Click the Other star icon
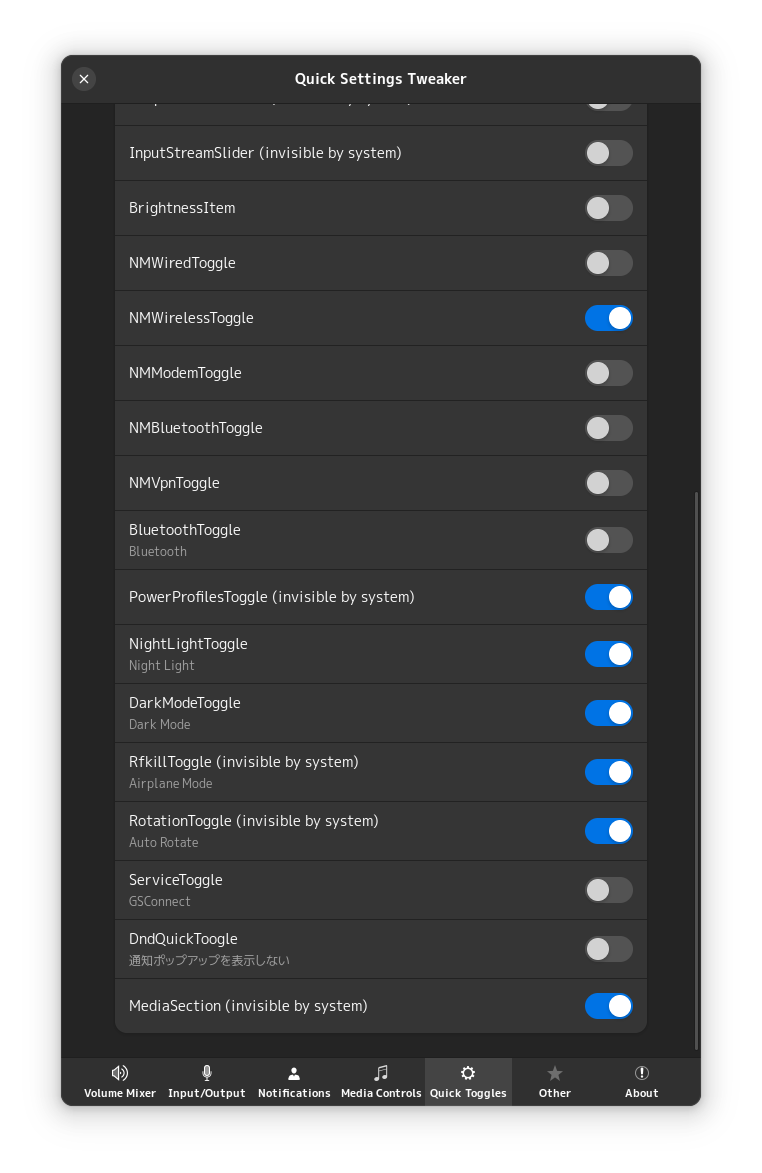This screenshot has width=762, height=1173. (555, 1073)
